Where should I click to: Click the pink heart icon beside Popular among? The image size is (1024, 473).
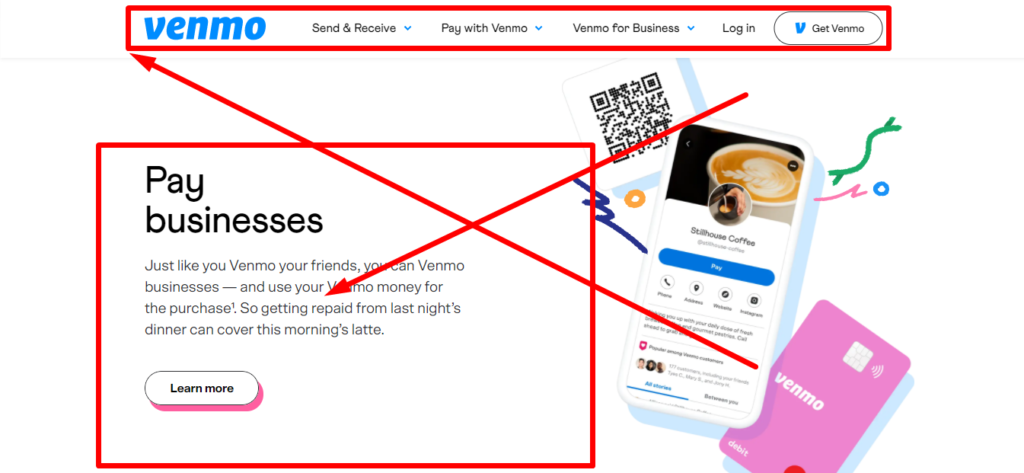coord(643,346)
